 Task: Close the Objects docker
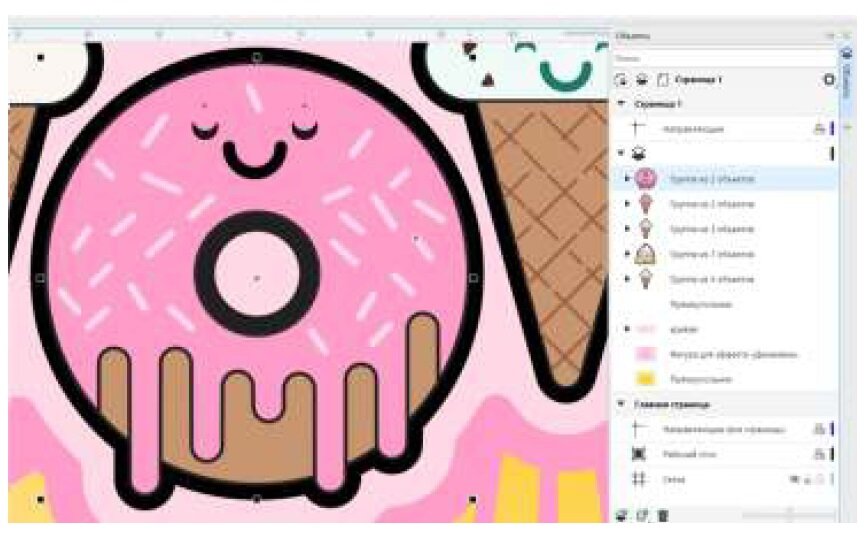847,36
